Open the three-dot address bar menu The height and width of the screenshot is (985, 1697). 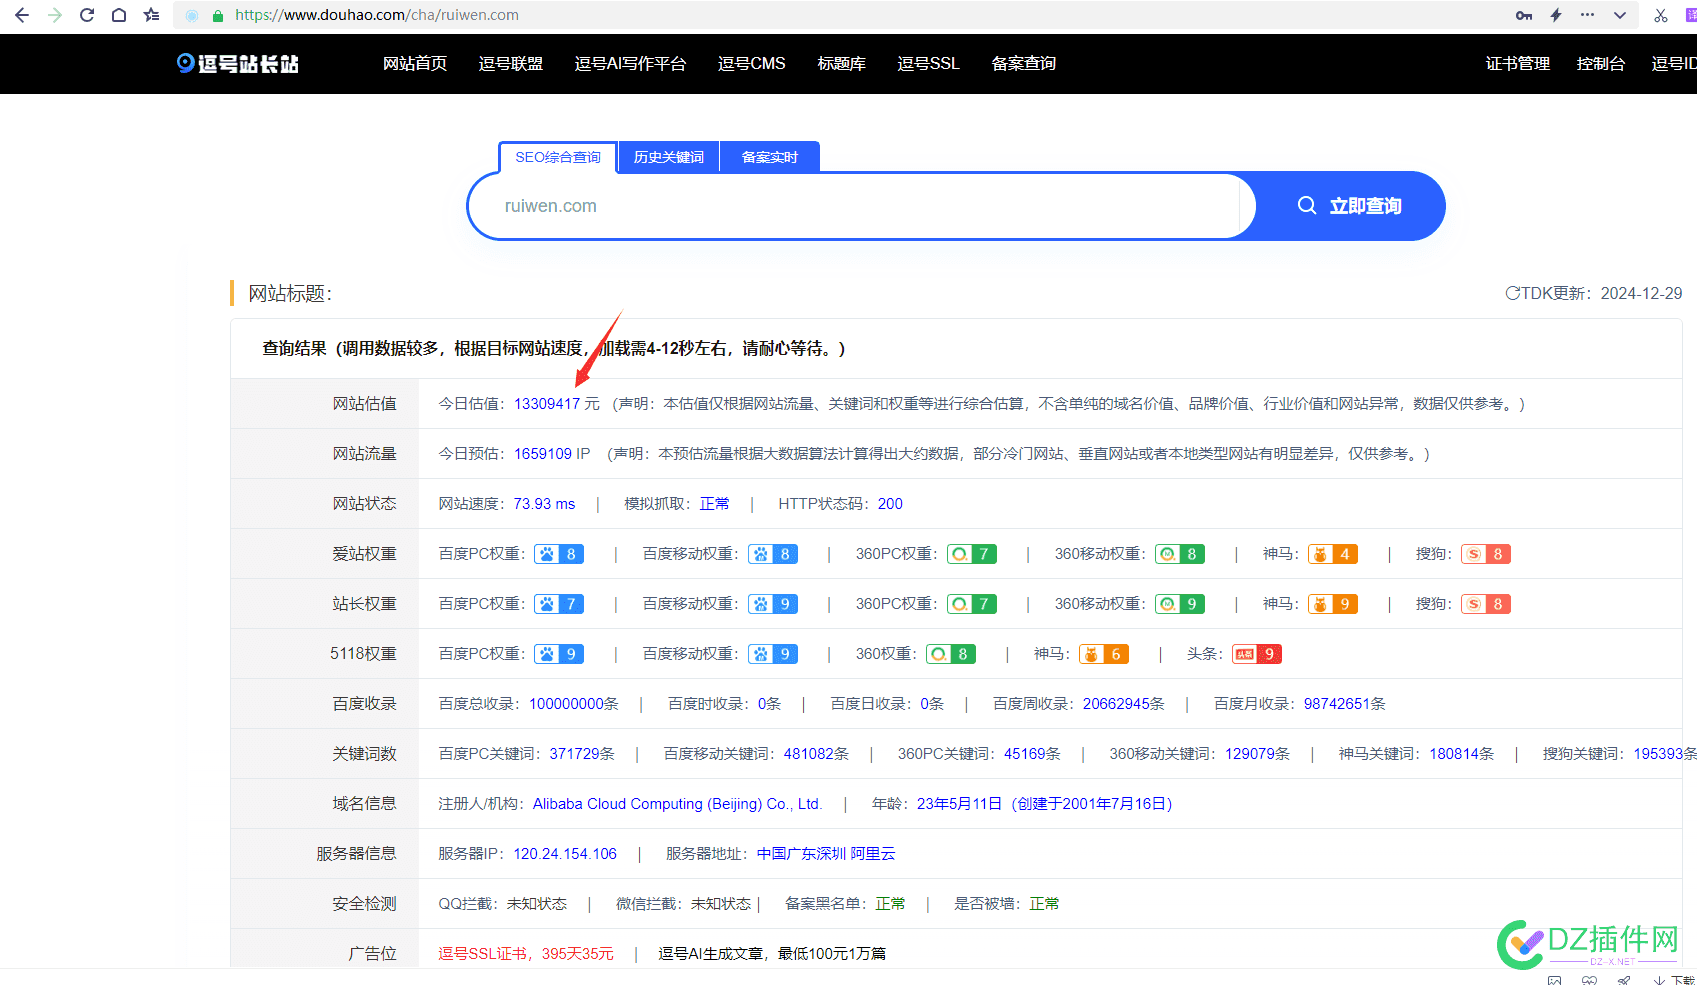click(x=1587, y=15)
